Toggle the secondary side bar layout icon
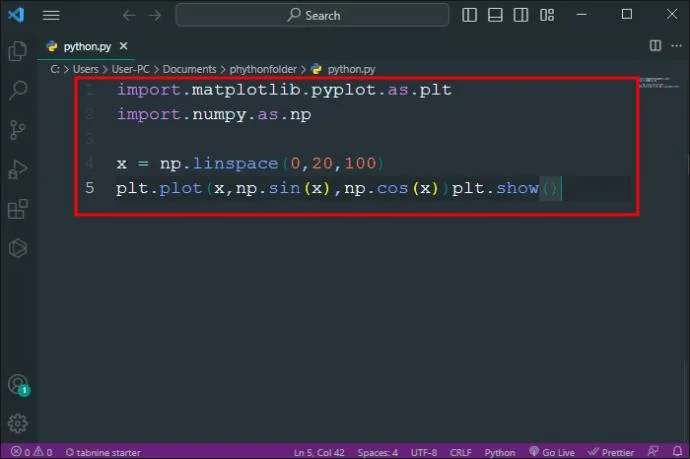 tap(521, 15)
